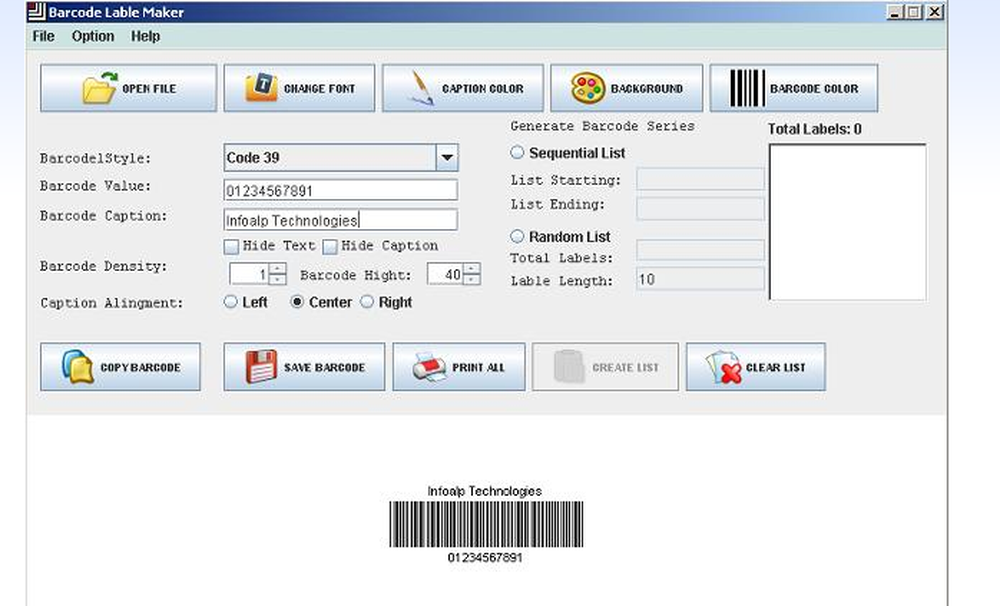Select Left caption alignment
The image size is (1000, 606).
[x=231, y=302]
